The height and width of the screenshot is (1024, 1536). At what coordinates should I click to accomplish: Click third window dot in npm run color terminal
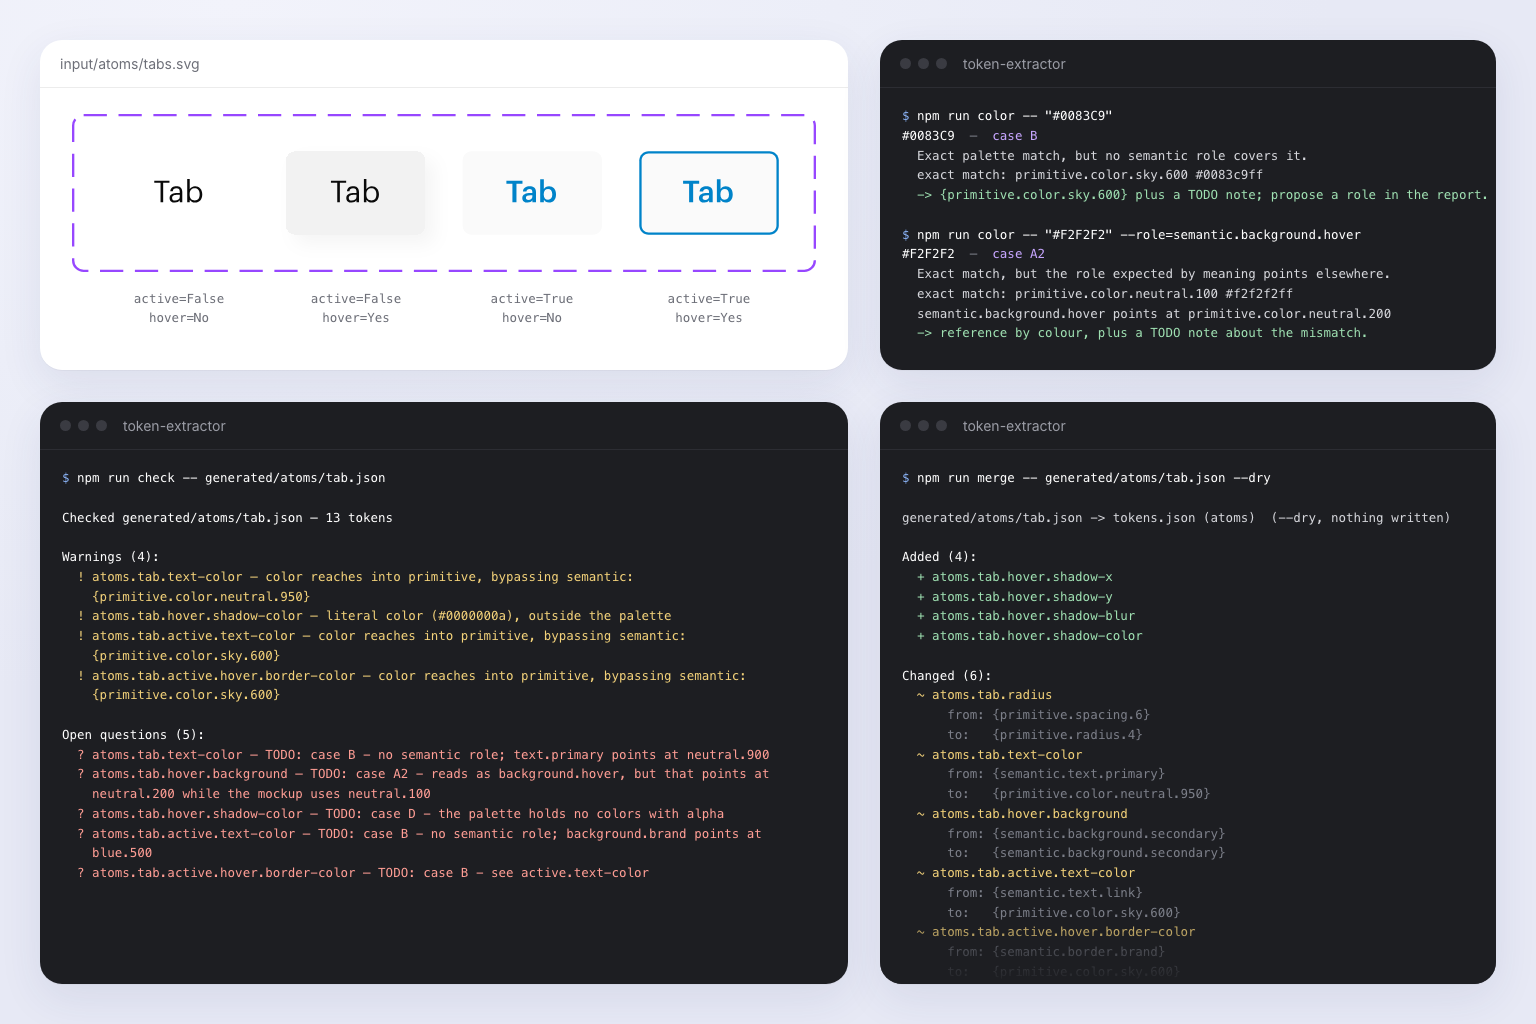click(x=941, y=64)
